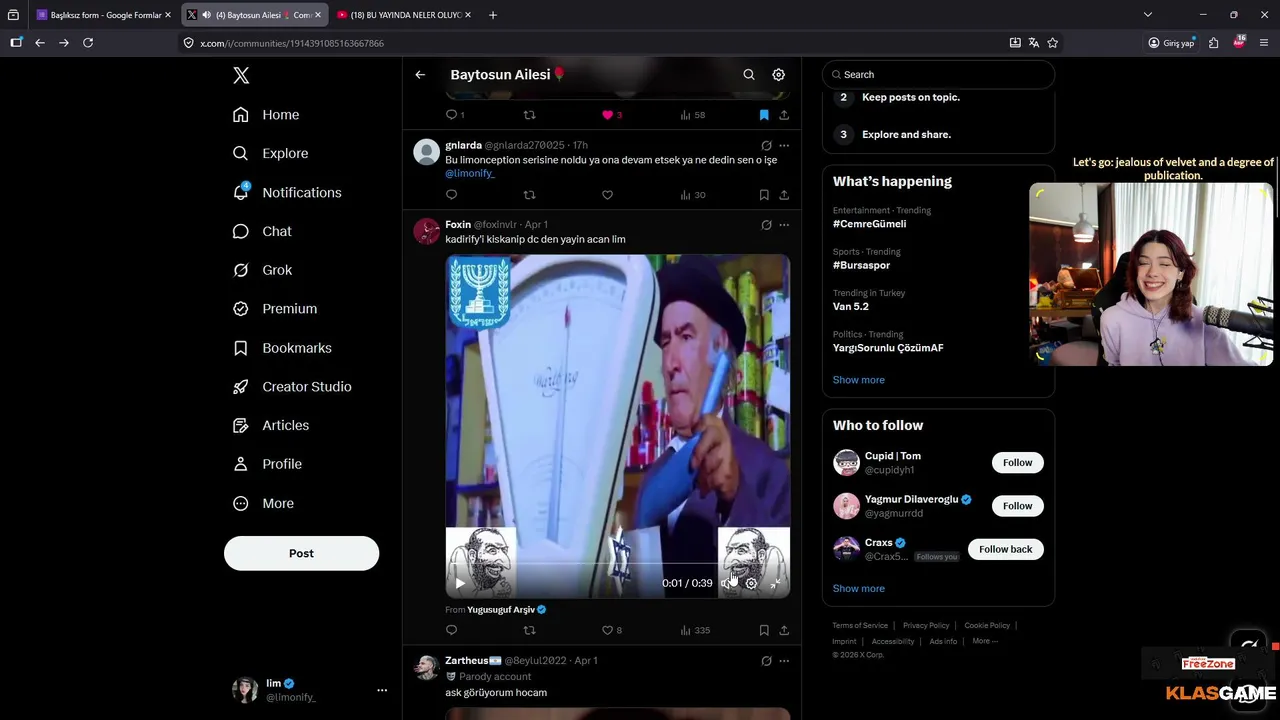Follow Yagmur Dilaveroglu
The height and width of the screenshot is (720, 1280).
coord(1017,506)
